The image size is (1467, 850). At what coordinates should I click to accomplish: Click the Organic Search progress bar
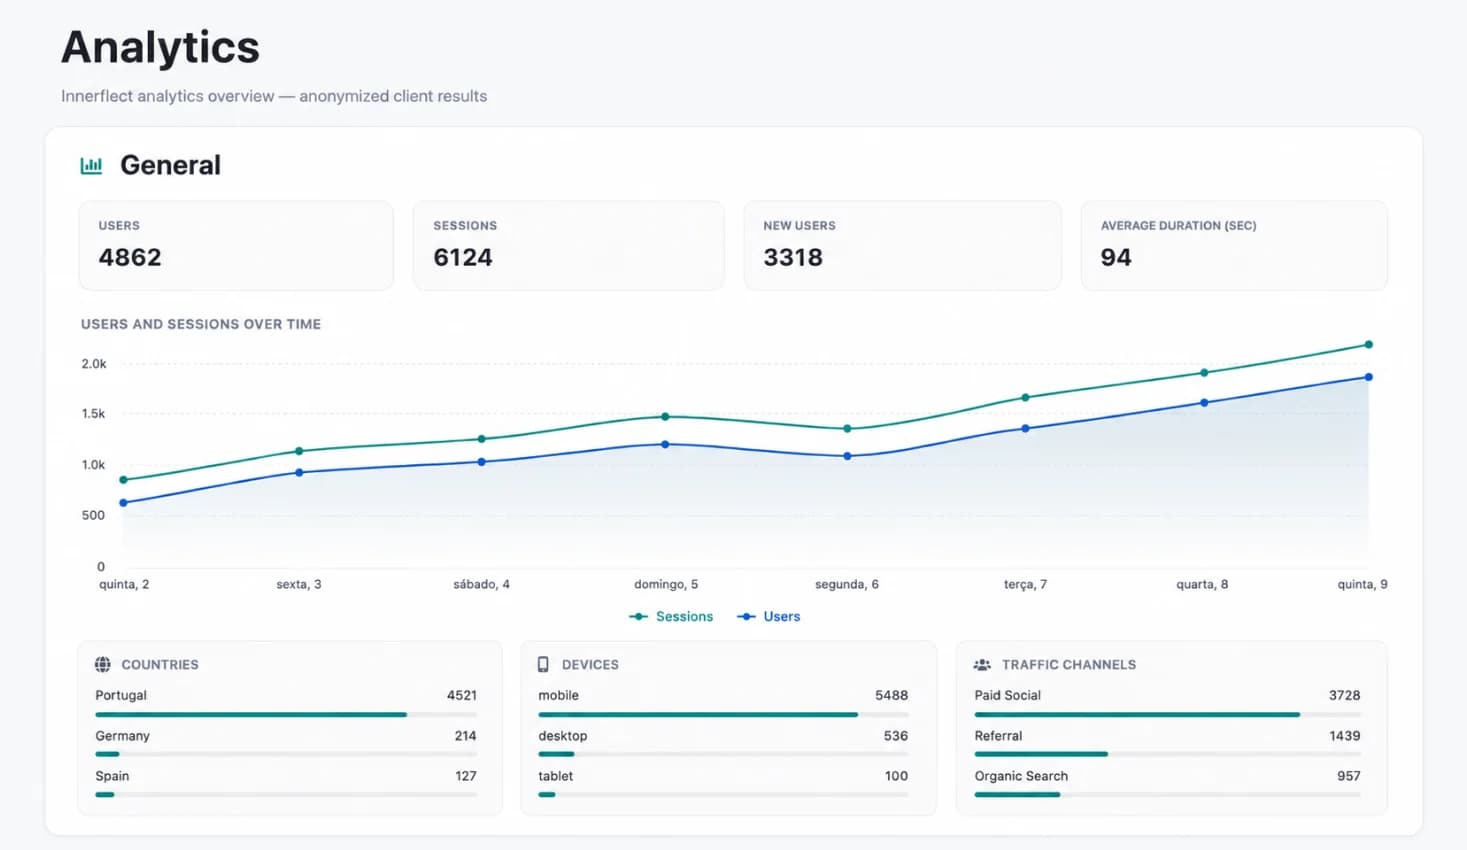1167,794
